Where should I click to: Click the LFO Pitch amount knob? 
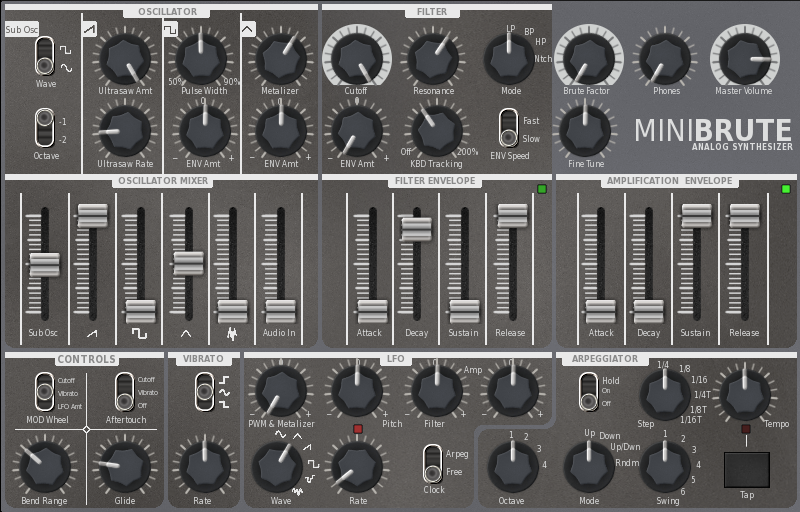point(357,391)
